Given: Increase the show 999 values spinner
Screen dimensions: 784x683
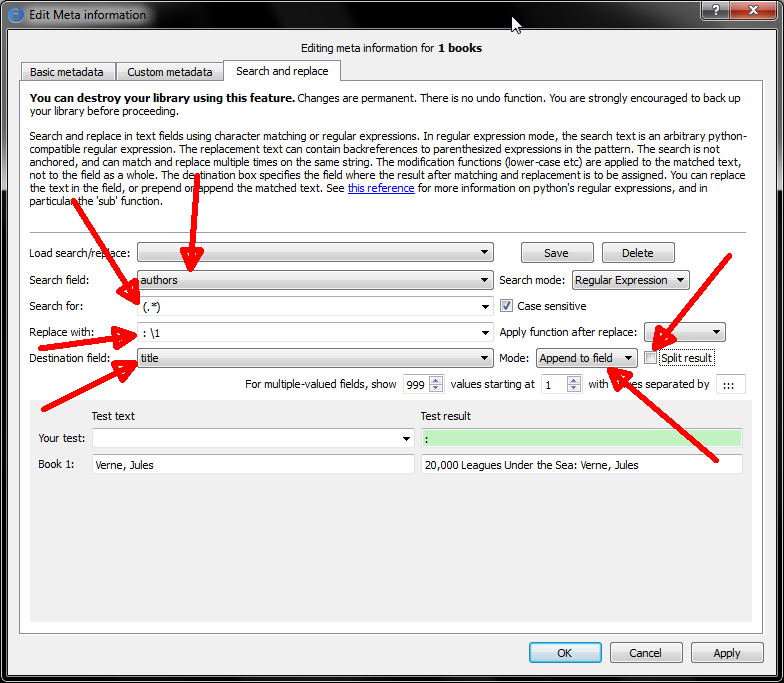Looking at the screenshot, I should coord(436,380).
